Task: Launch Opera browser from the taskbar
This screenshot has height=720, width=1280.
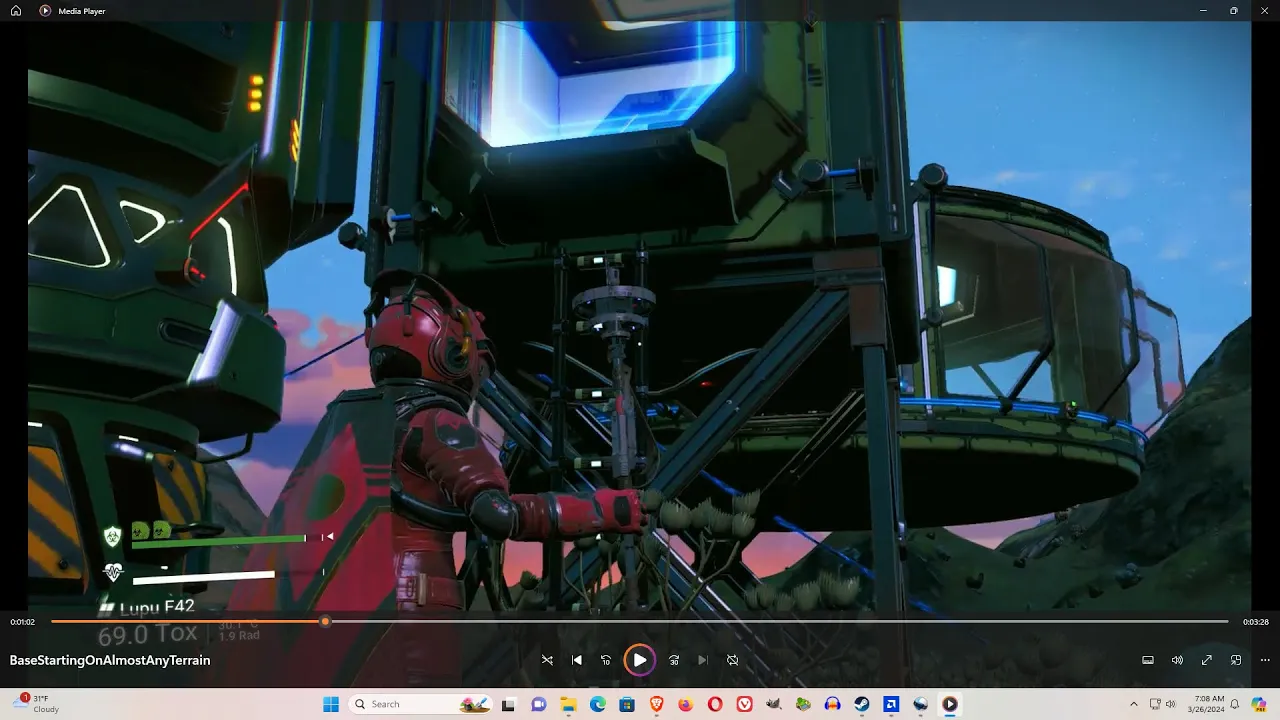Action: [x=715, y=704]
